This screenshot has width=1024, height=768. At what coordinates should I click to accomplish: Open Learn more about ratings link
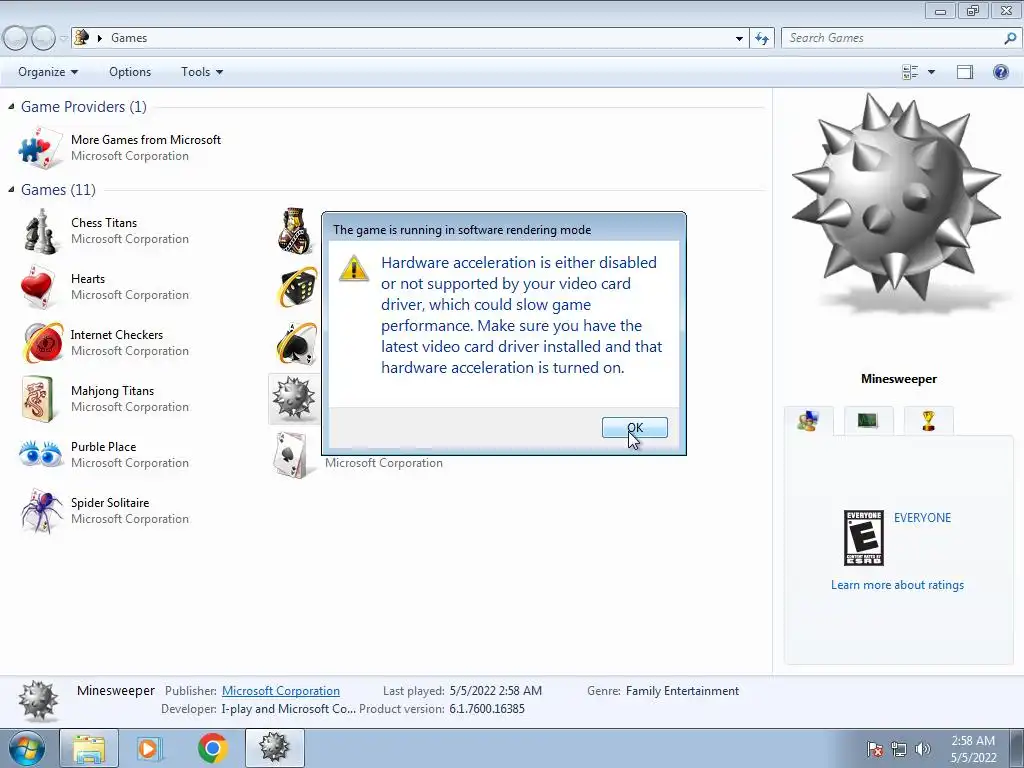897,585
